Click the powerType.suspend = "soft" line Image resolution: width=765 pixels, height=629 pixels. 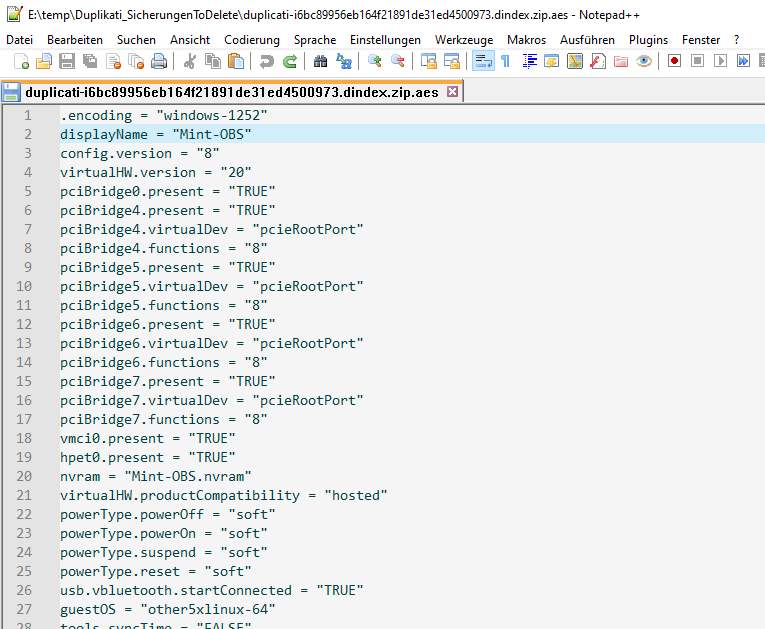(x=163, y=552)
